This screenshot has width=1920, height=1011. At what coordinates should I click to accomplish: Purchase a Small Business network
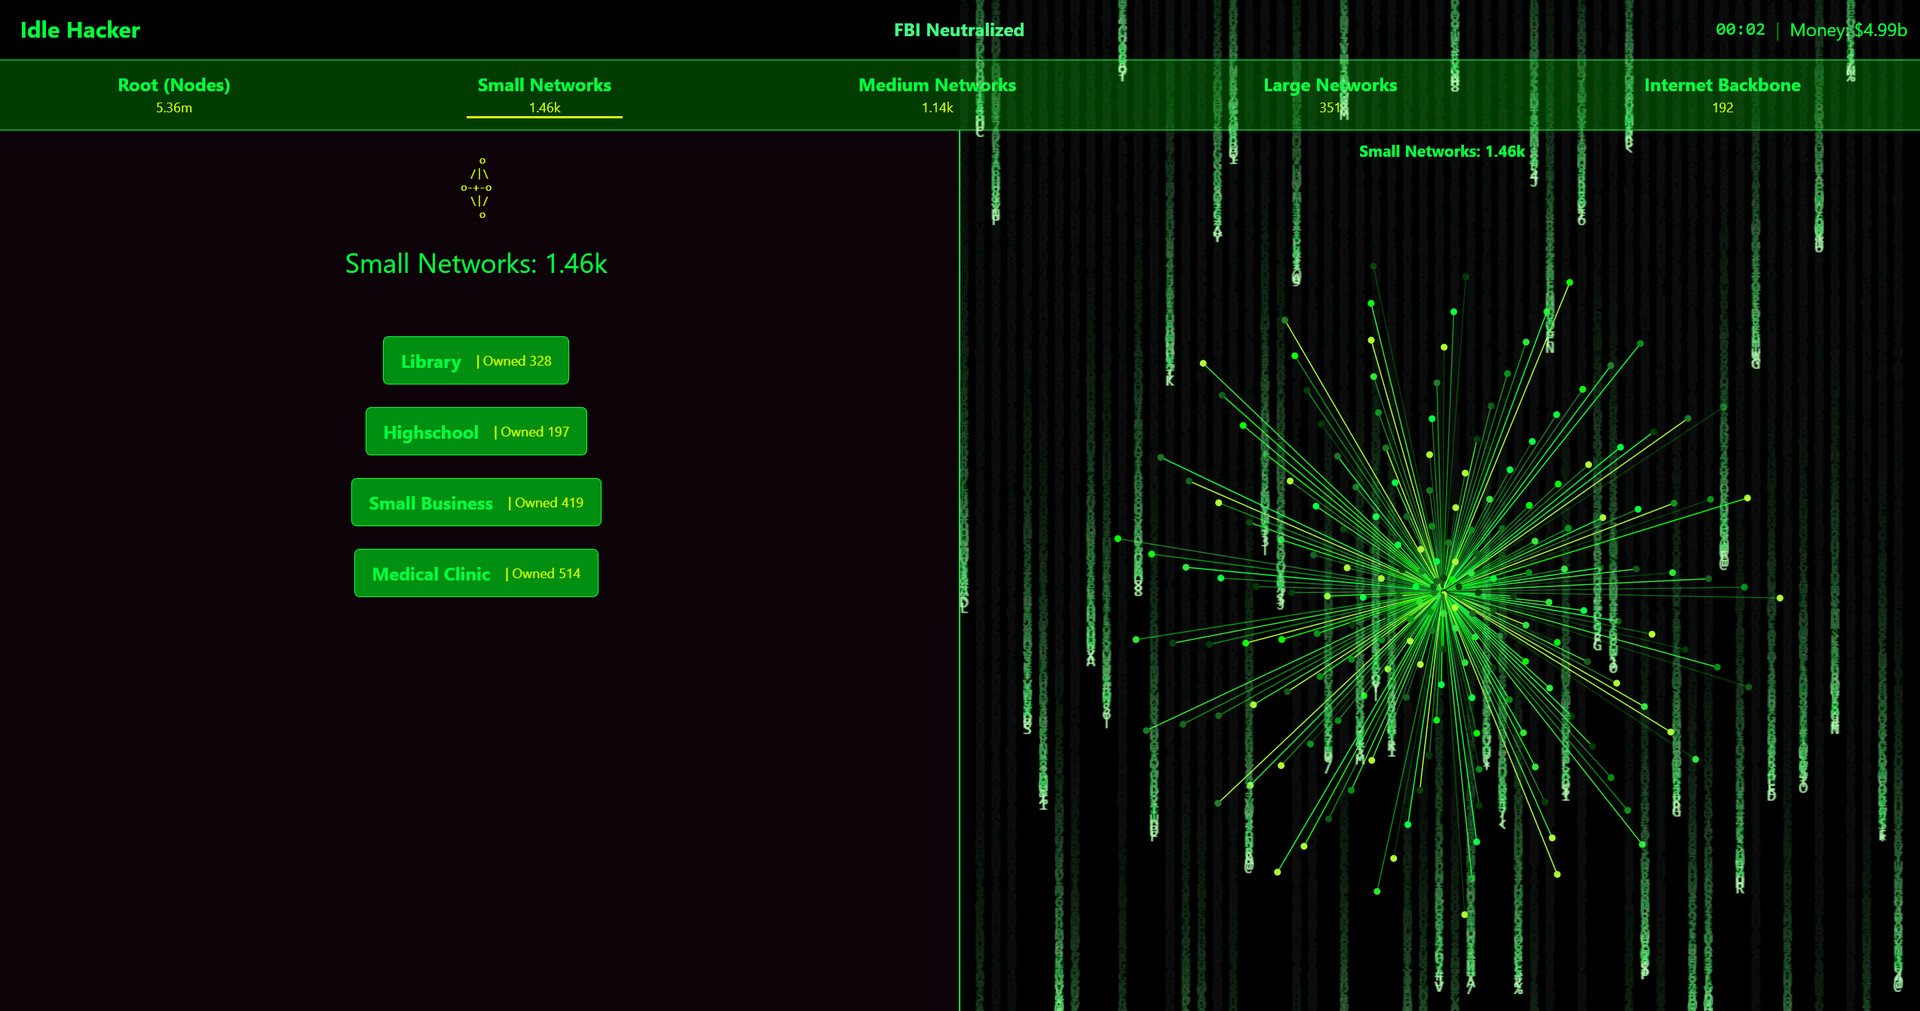point(476,503)
